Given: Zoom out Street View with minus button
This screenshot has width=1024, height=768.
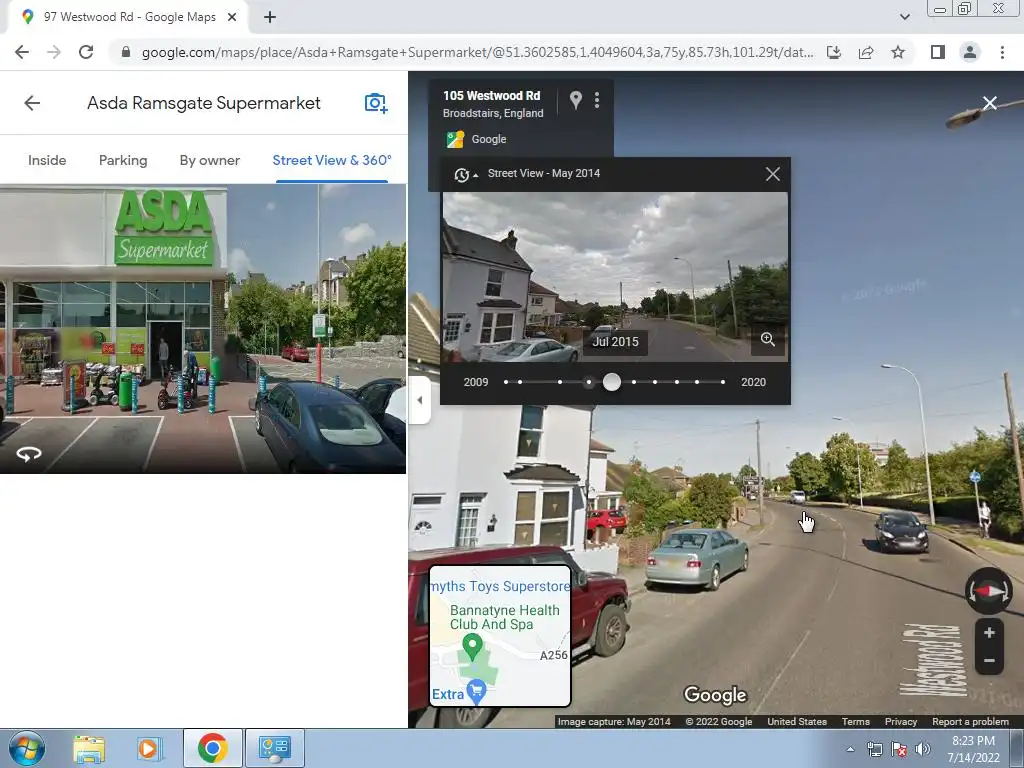Looking at the screenshot, I should point(989,660).
